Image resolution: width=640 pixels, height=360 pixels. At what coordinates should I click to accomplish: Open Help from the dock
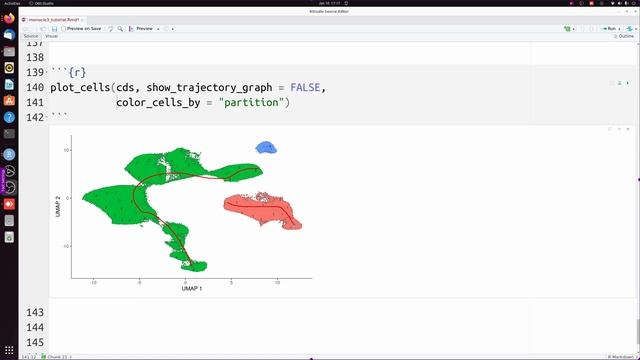(x=9, y=118)
